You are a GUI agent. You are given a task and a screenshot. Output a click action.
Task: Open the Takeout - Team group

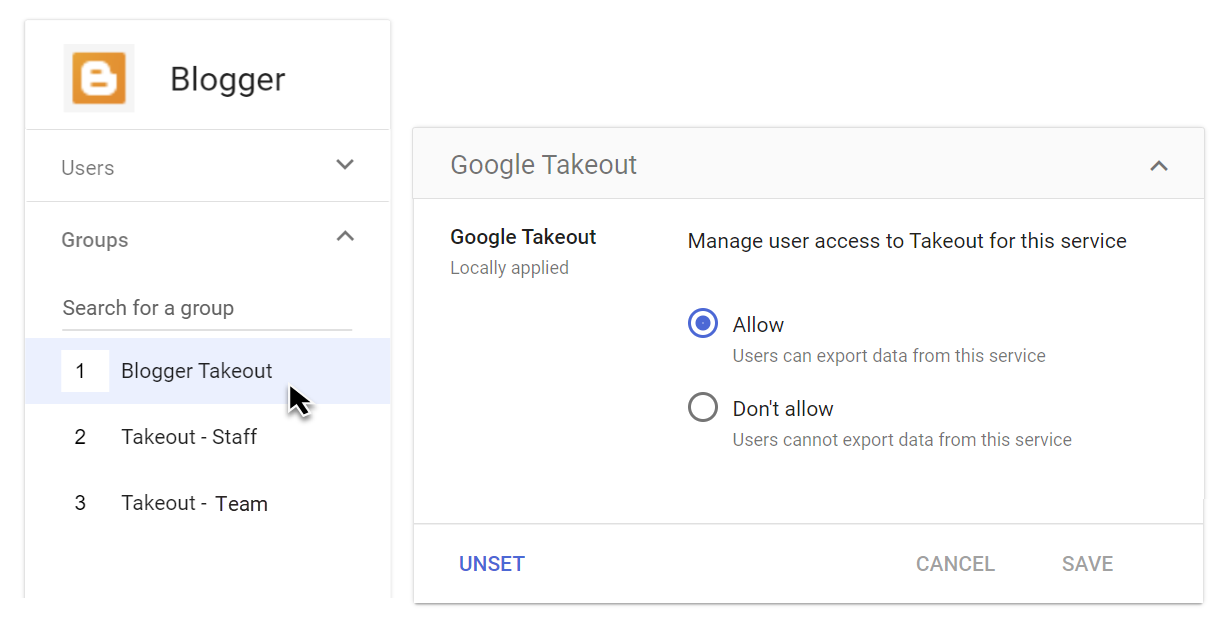click(194, 503)
